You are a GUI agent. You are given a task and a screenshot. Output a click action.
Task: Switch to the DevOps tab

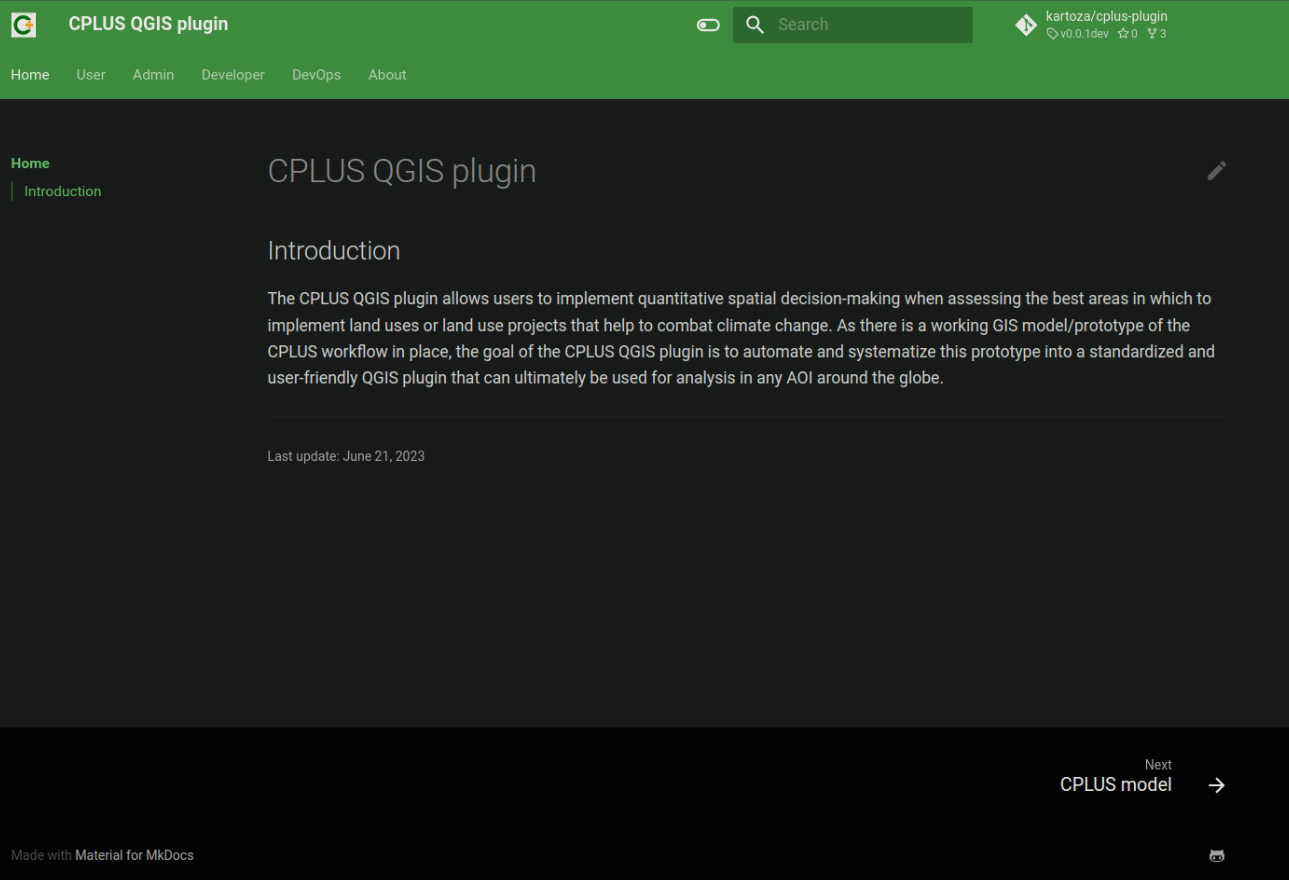pos(316,75)
